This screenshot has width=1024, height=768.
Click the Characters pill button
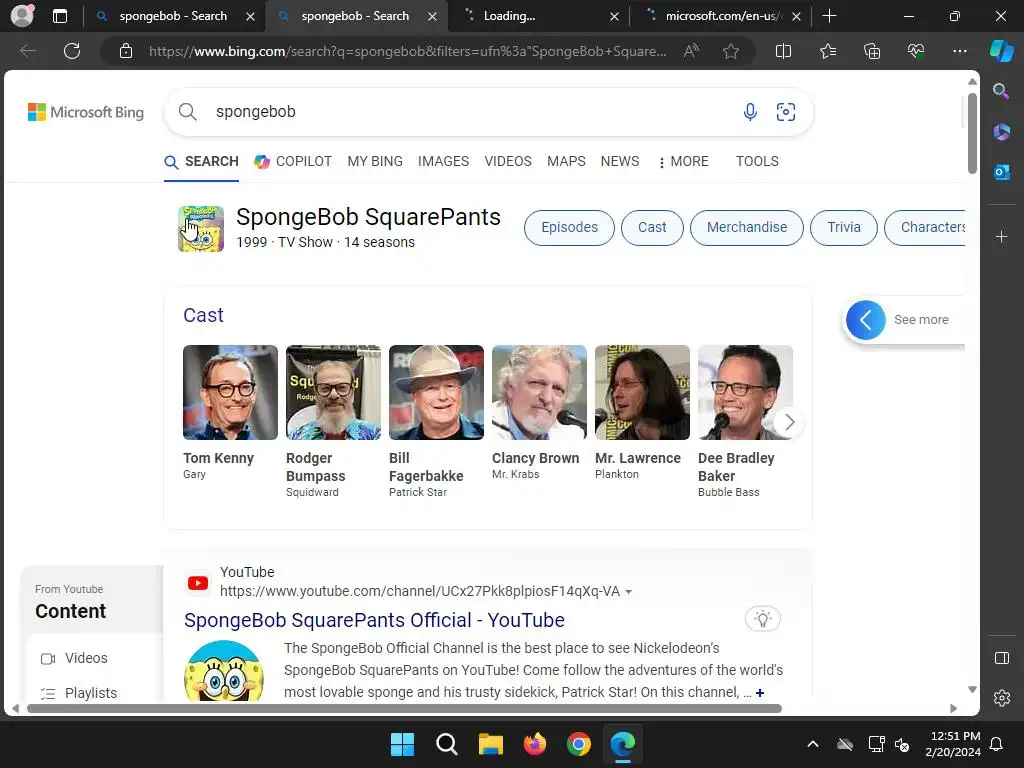(925, 228)
